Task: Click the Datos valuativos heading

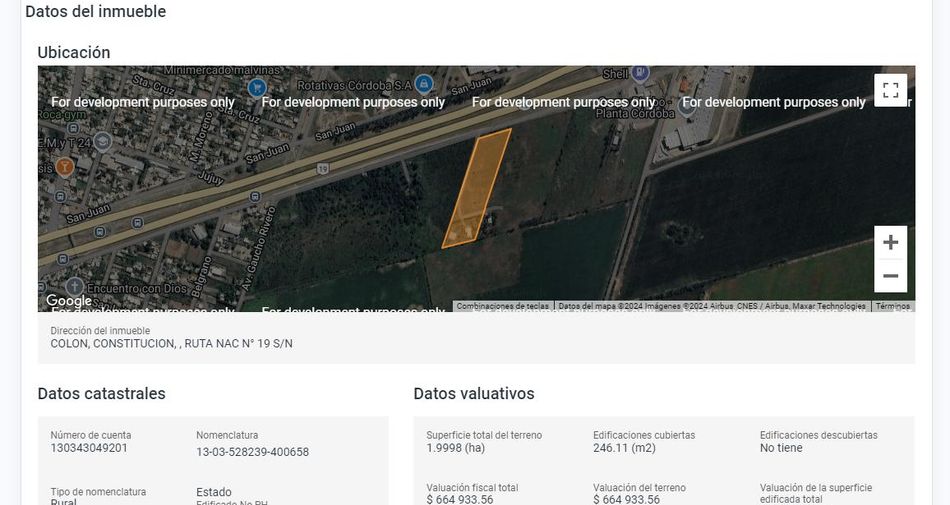Action: pos(474,394)
